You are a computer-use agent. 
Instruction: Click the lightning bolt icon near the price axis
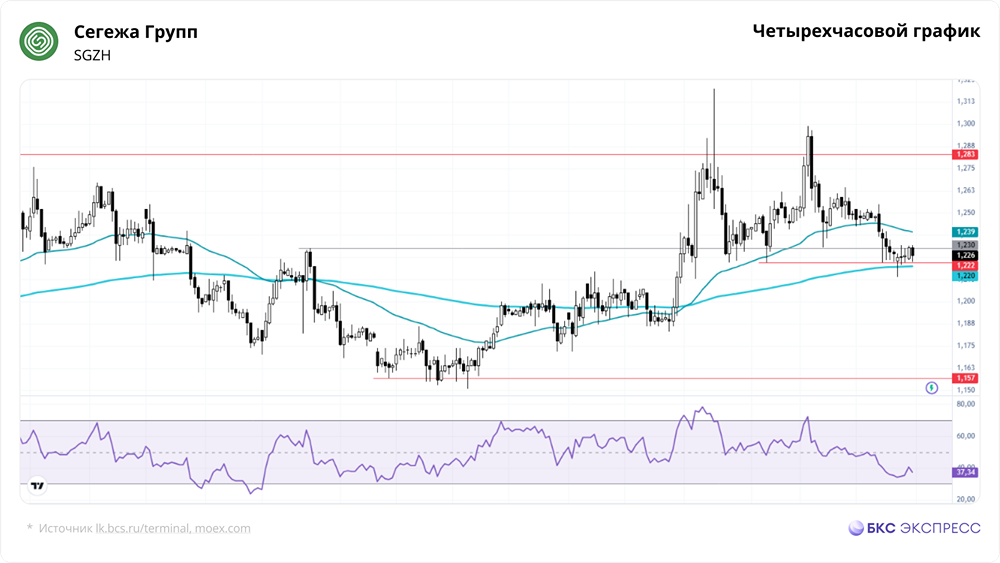pos(932,388)
